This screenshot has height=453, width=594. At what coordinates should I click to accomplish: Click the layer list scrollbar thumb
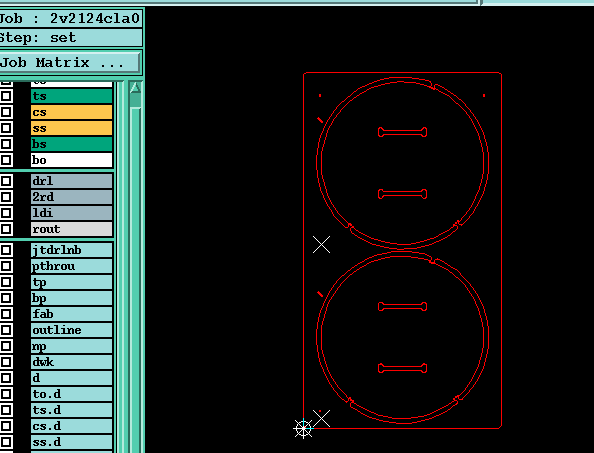(135, 101)
